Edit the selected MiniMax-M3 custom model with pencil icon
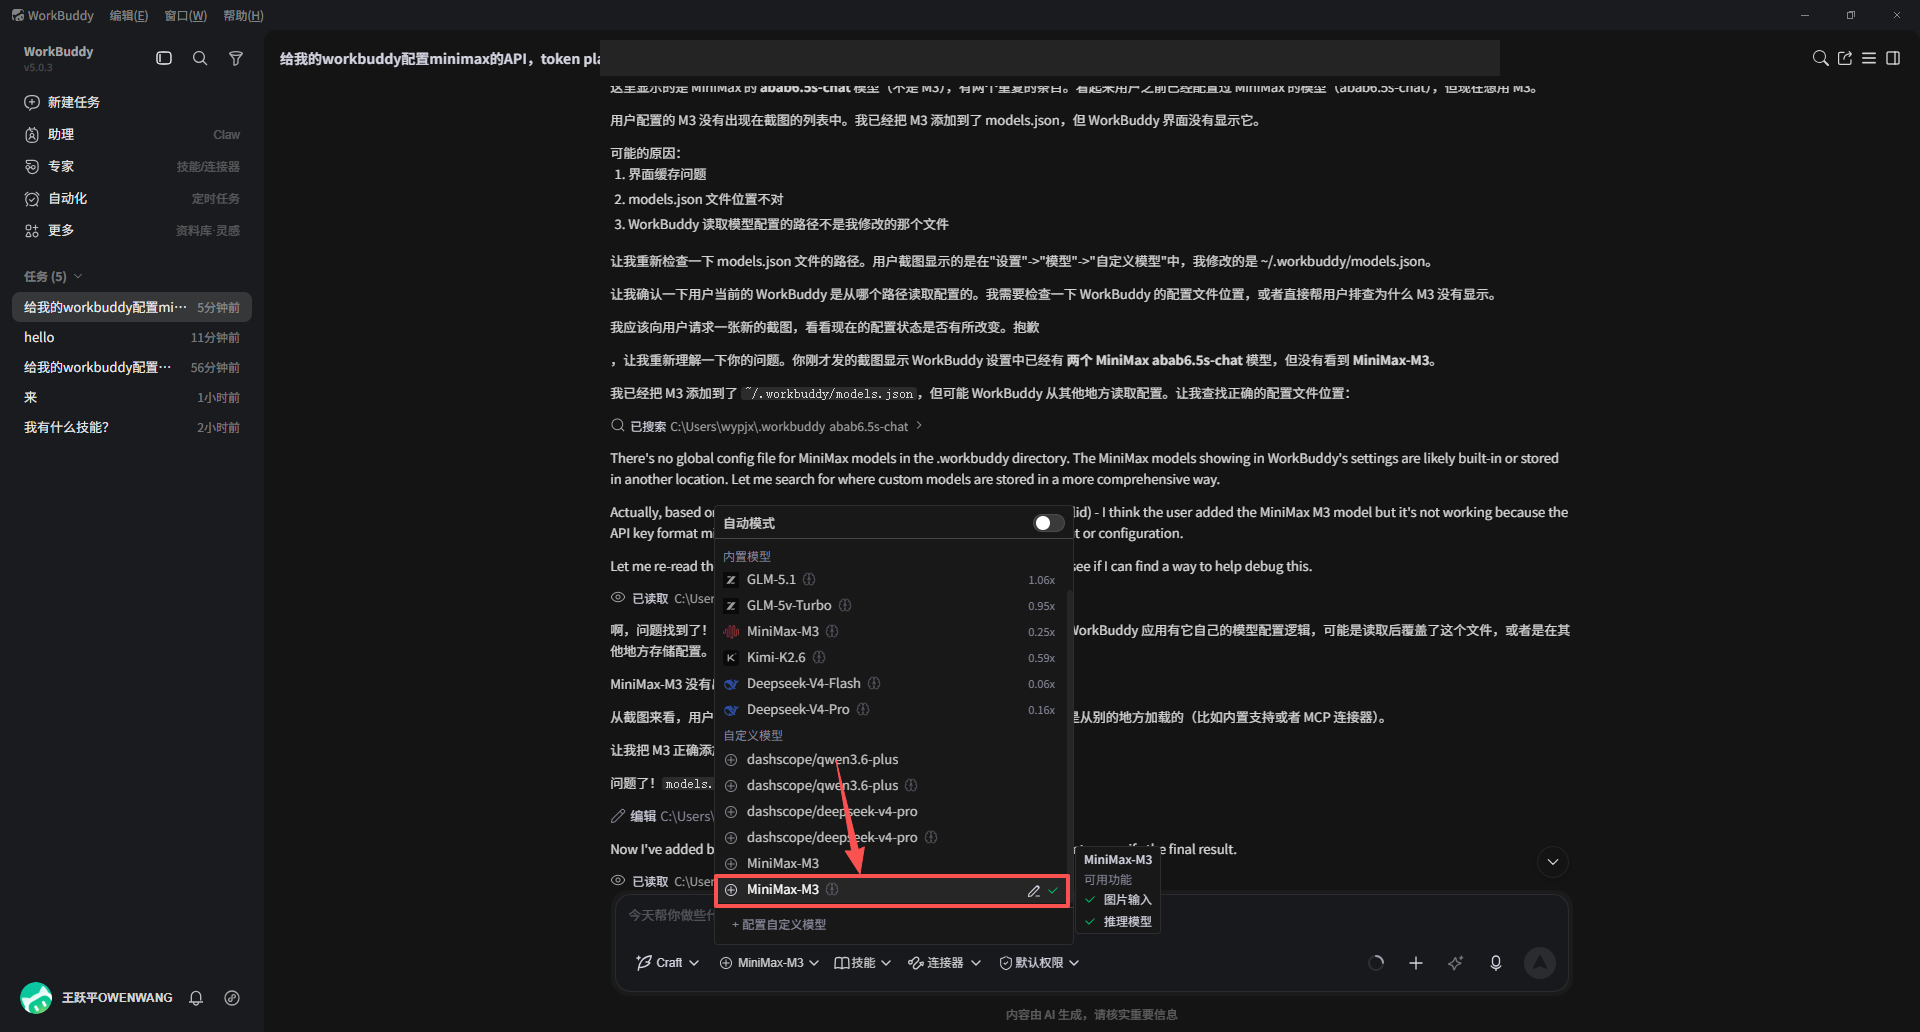The height and width of the screenshot is (1032, 1920). pos(1034,890)
